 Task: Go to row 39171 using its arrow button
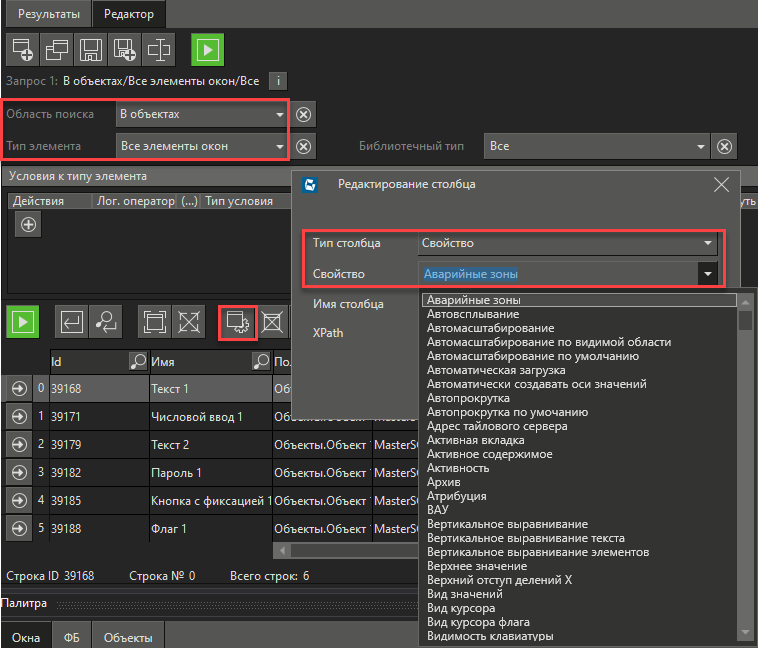[x=19, y=416]
